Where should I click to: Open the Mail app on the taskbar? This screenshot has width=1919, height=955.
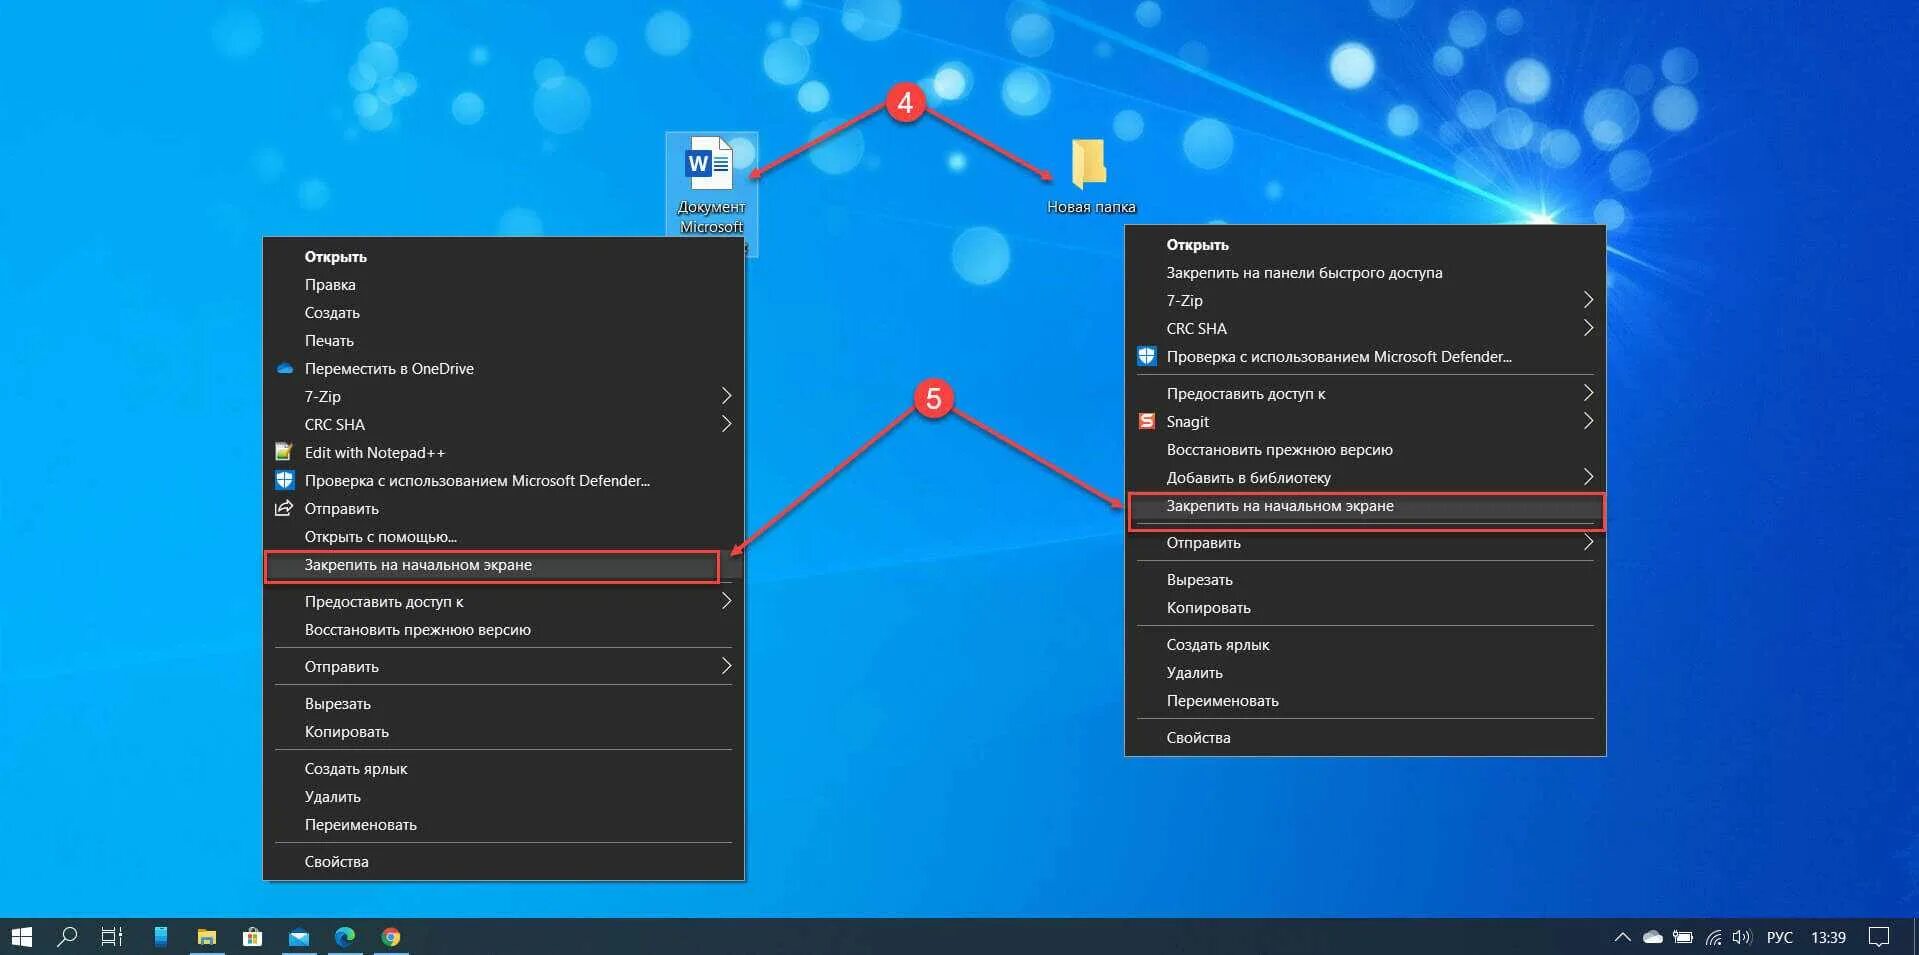coord(299,937)
